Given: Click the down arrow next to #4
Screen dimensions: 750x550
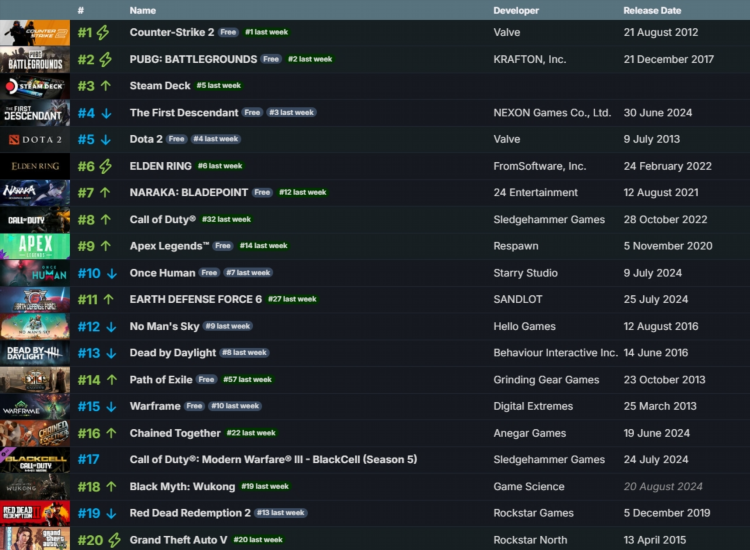Looking at the screenshot, I should point(106,113).
